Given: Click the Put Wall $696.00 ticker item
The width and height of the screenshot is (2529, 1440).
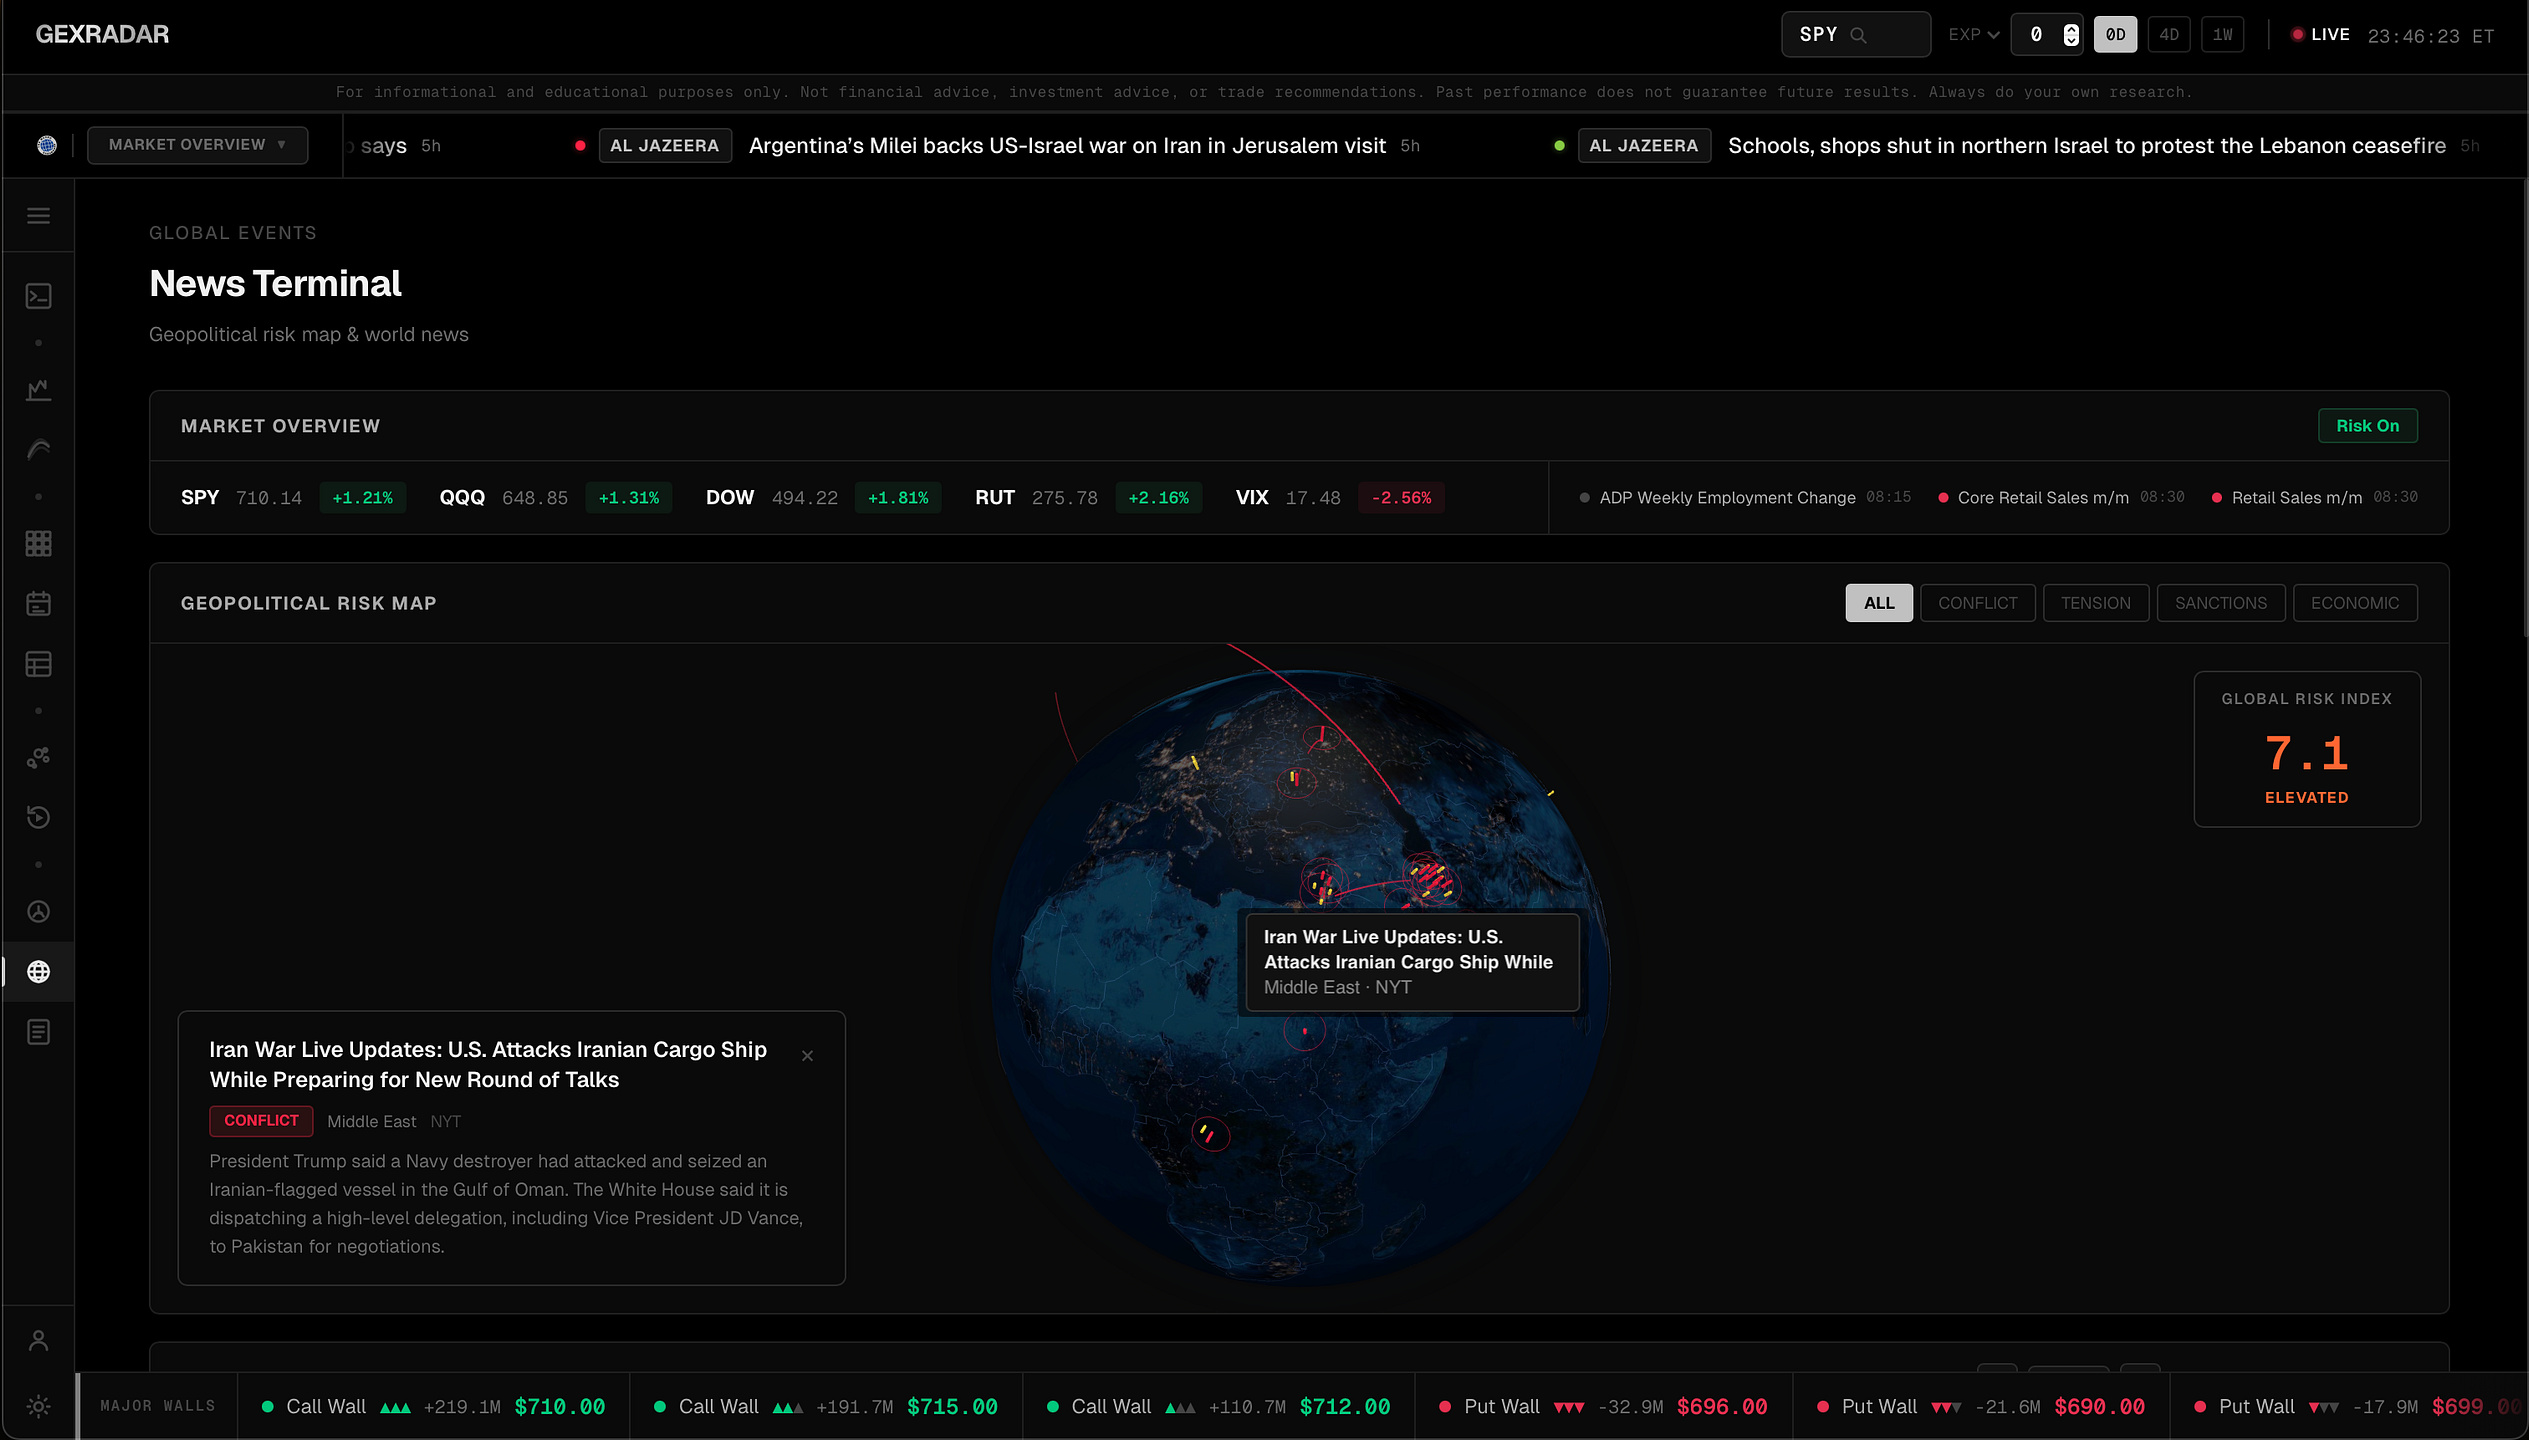Looking at the screenshot, I should click(1602, 1407).
